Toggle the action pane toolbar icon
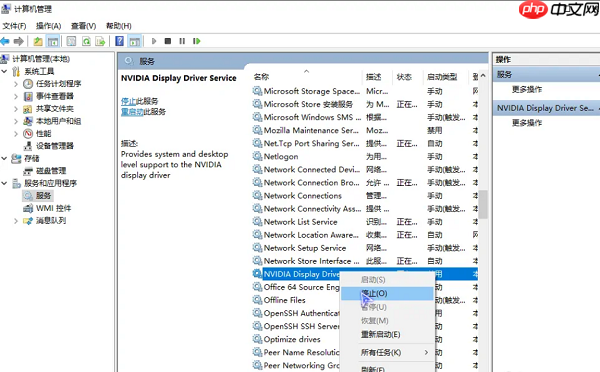600x372 pixels. 134,41
